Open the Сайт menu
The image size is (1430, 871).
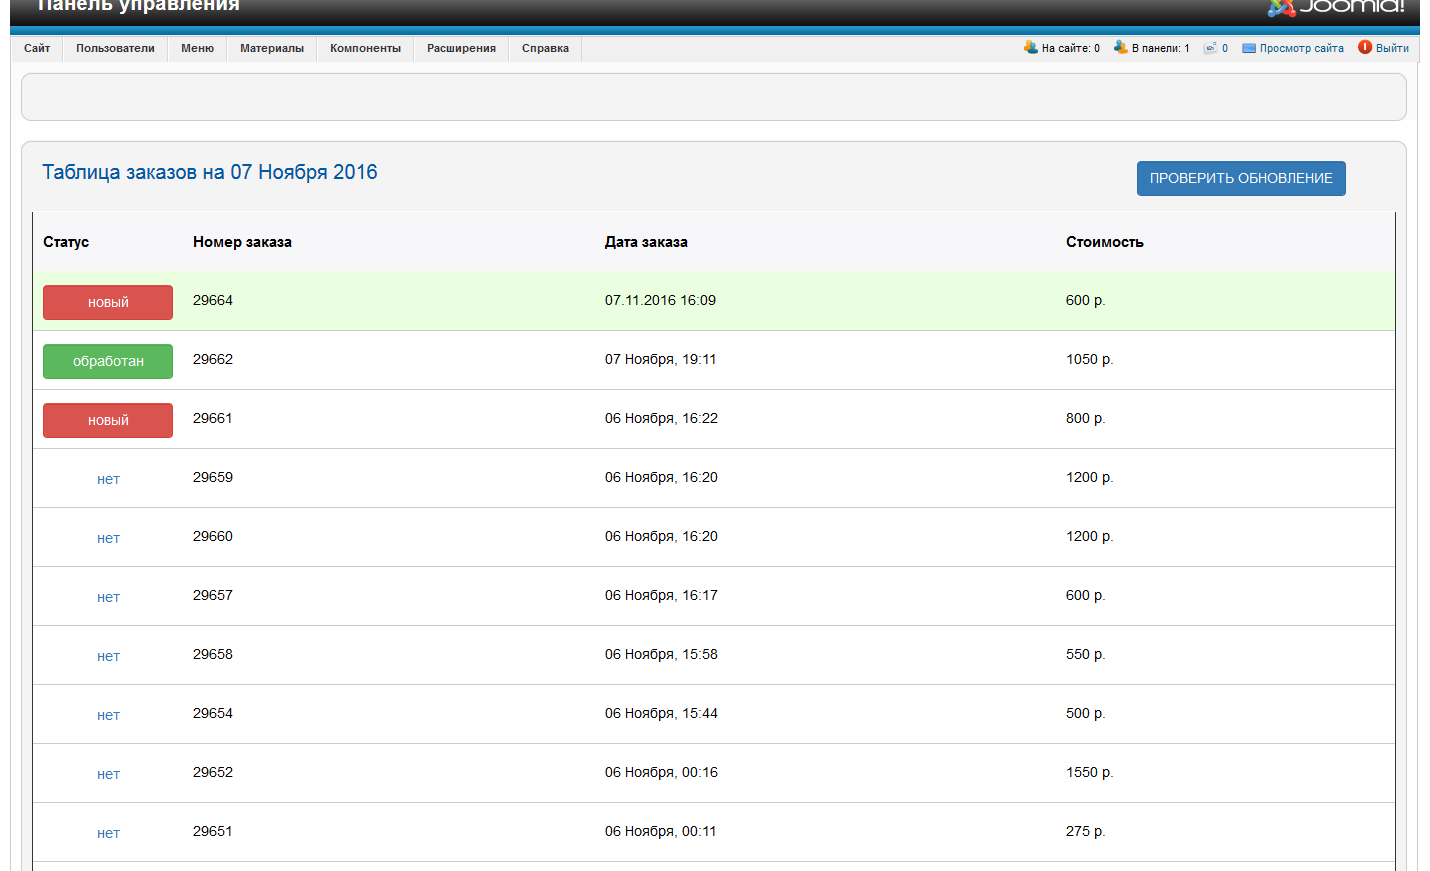coord(37,48)
